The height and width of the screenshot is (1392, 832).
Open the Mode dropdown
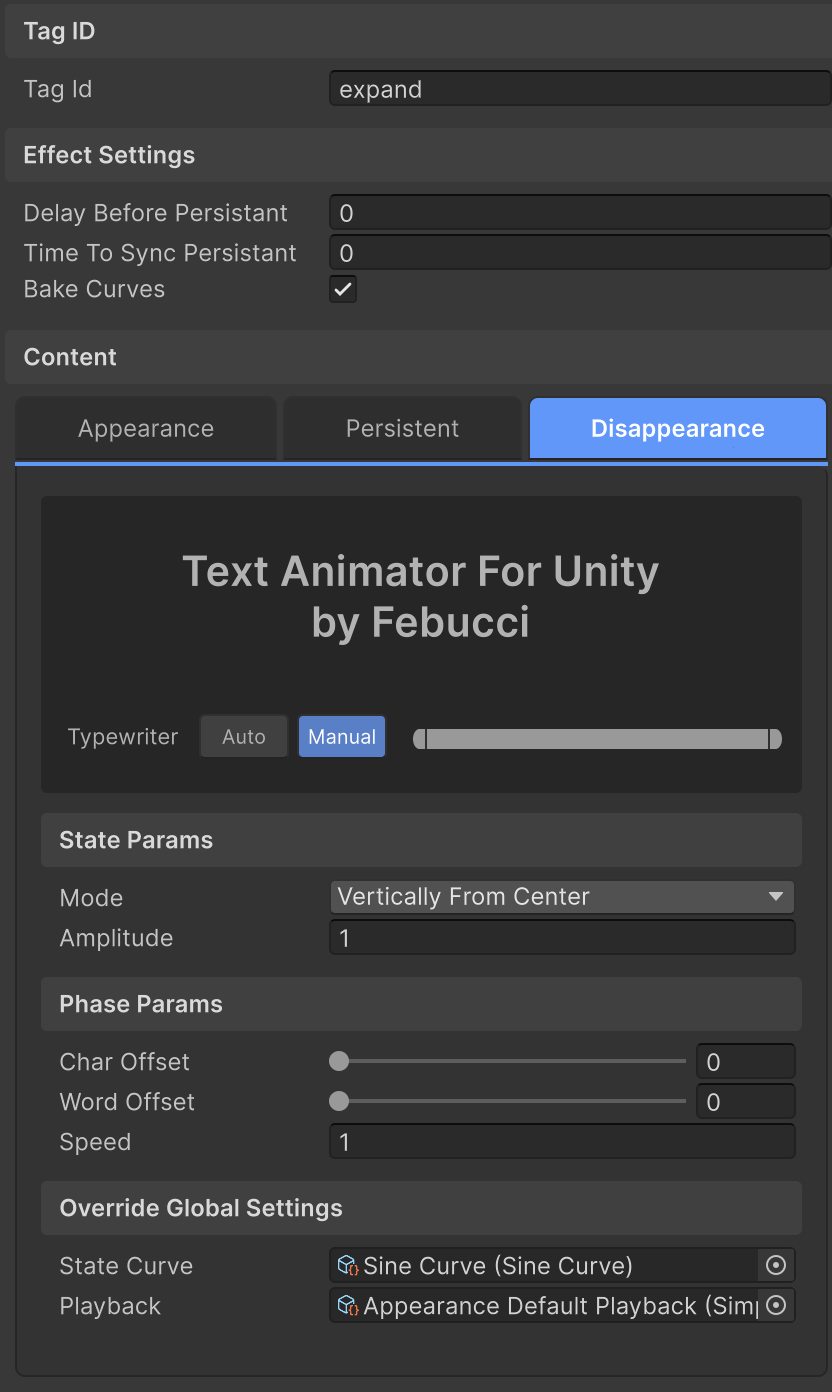tap(562, 897)
